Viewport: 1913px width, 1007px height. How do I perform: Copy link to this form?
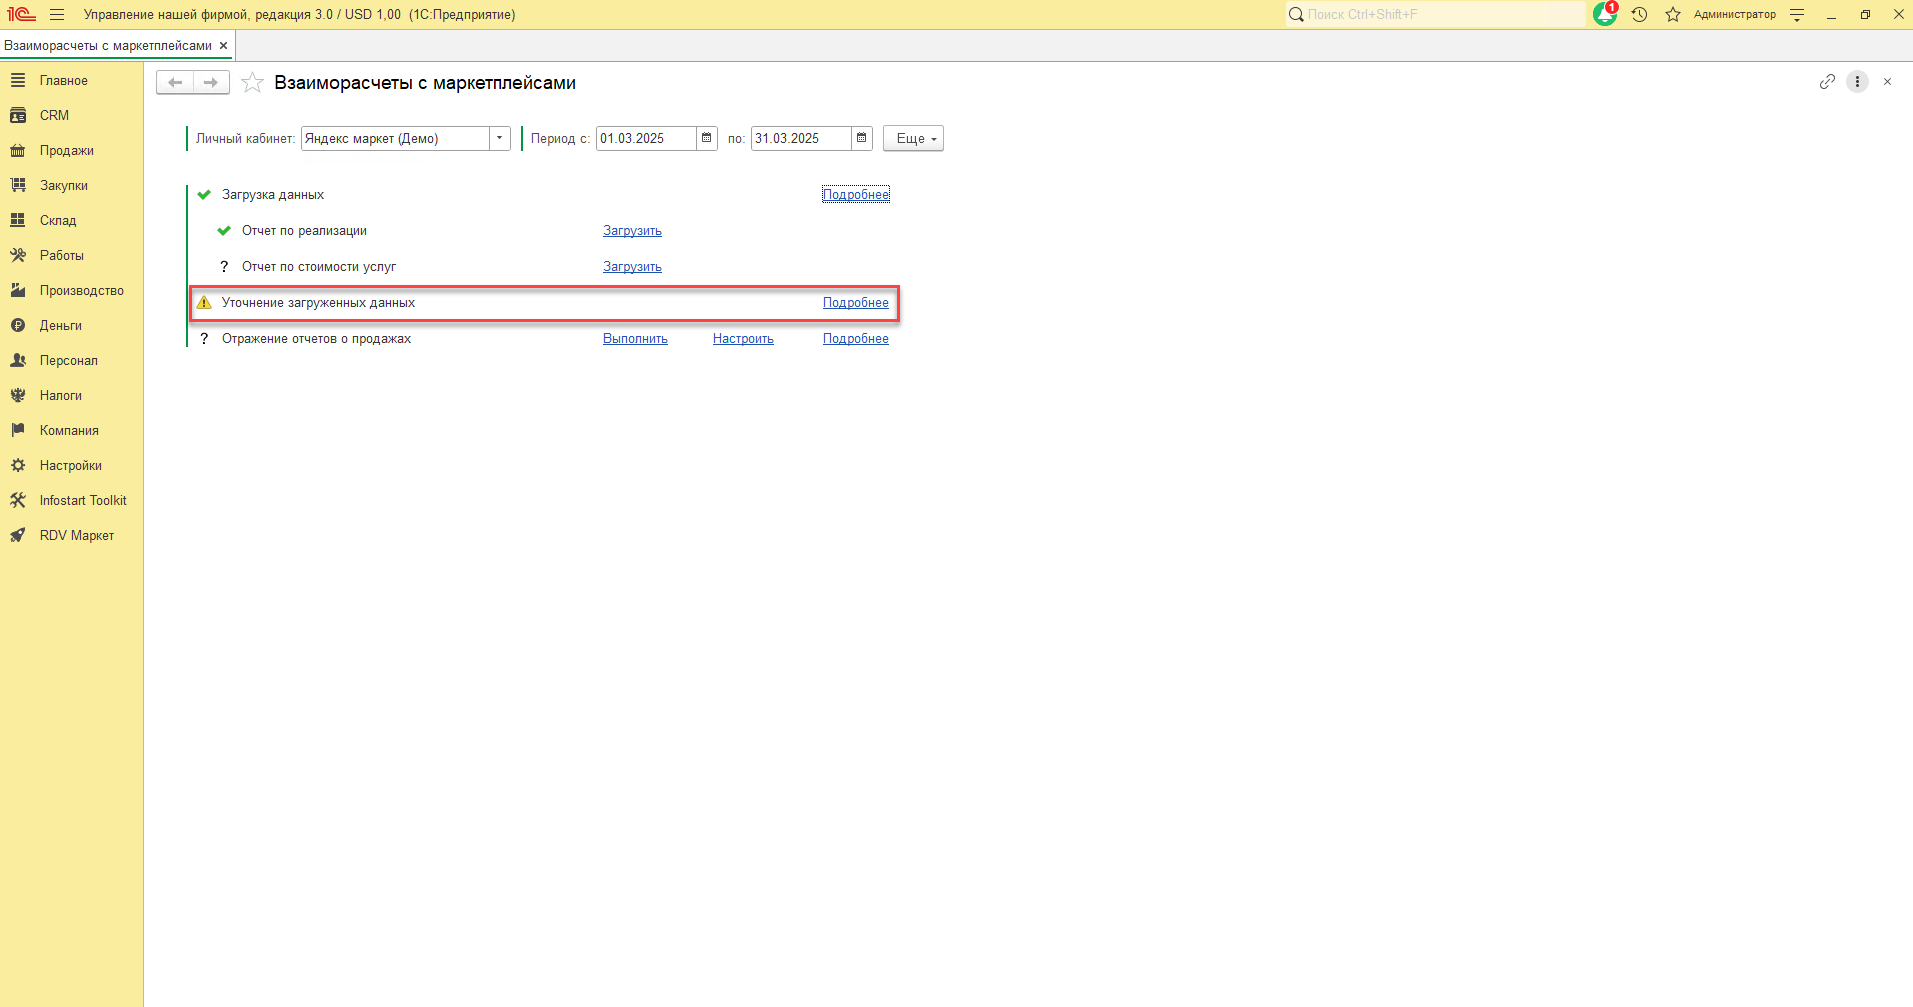tap(1827, 82)
